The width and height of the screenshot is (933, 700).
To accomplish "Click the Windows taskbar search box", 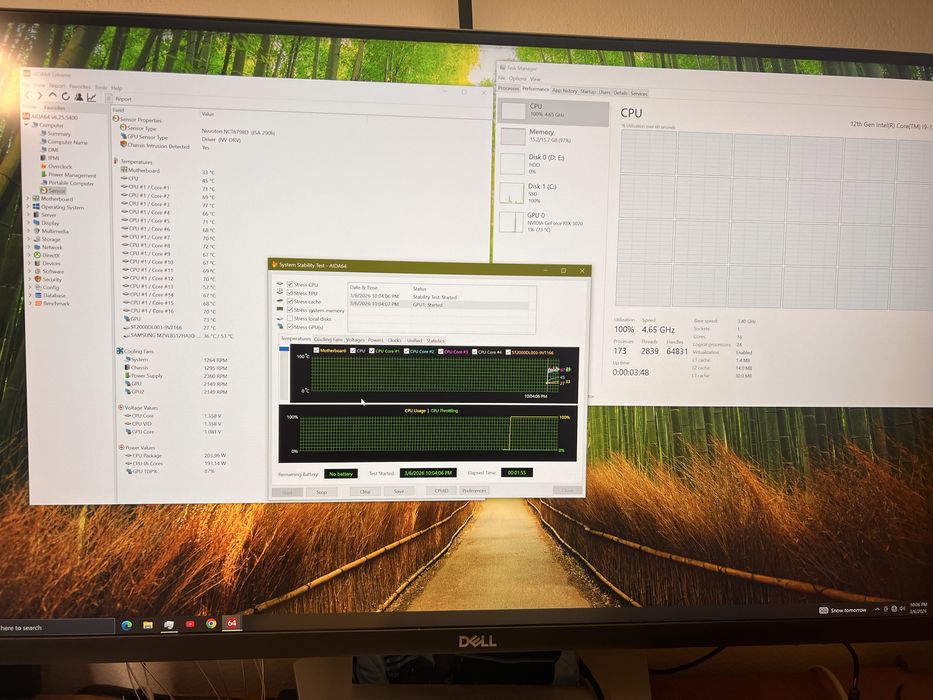I will tap(57, 627).
